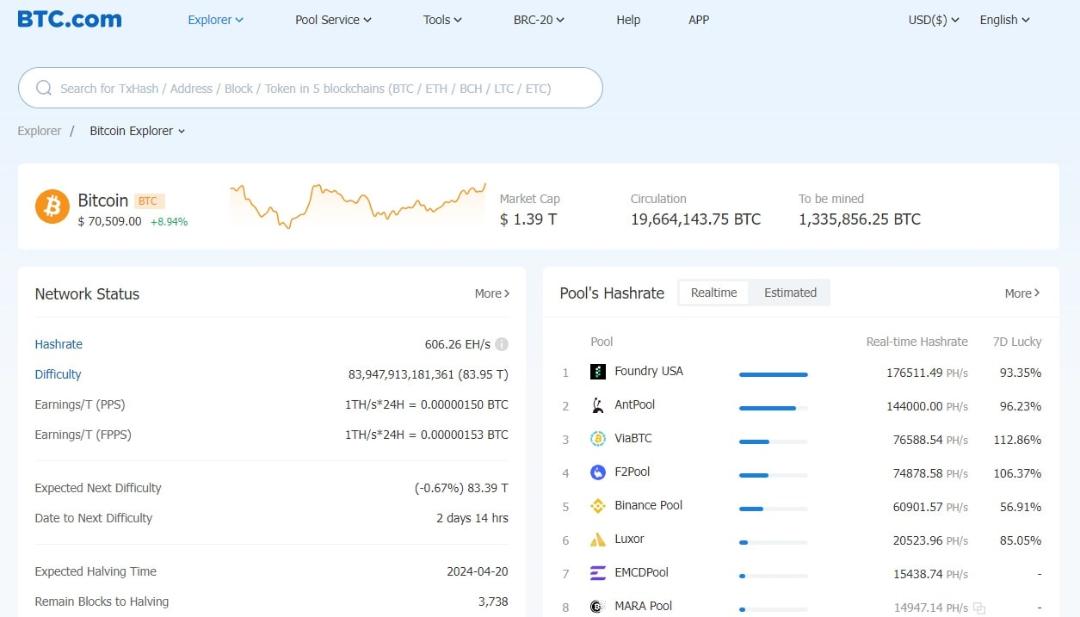Click the 2024-04-20 halving date
Viewport: 1080px width, 617px height.
pyautogui.click(x=477, y=572)
